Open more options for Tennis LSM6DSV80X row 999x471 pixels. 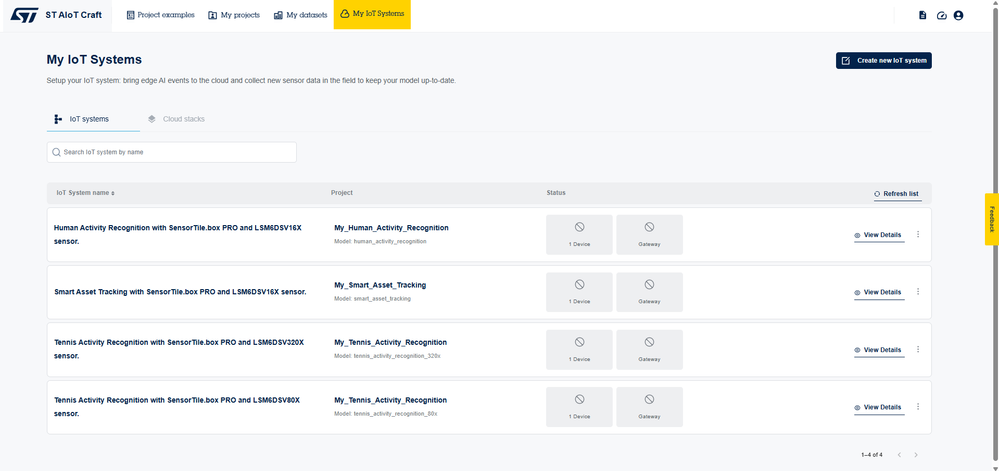pos(918,407)
